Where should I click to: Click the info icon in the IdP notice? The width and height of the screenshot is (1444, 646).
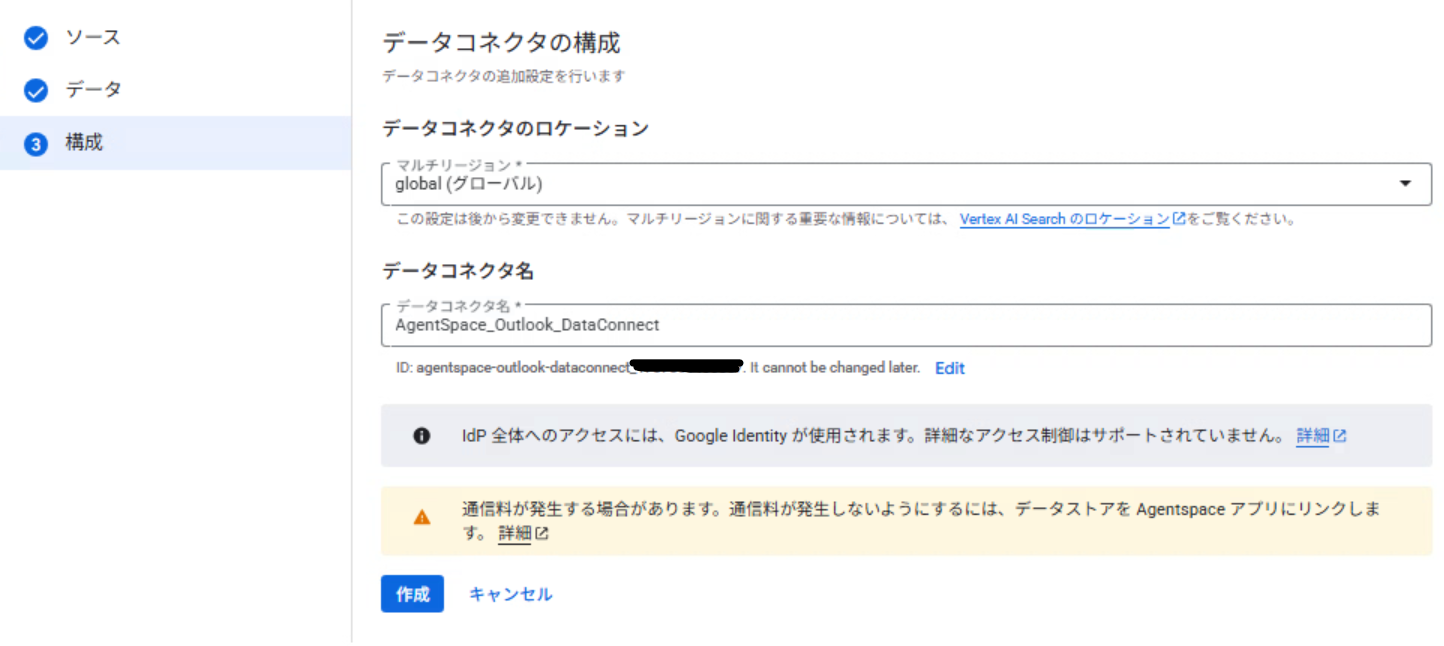421,435
